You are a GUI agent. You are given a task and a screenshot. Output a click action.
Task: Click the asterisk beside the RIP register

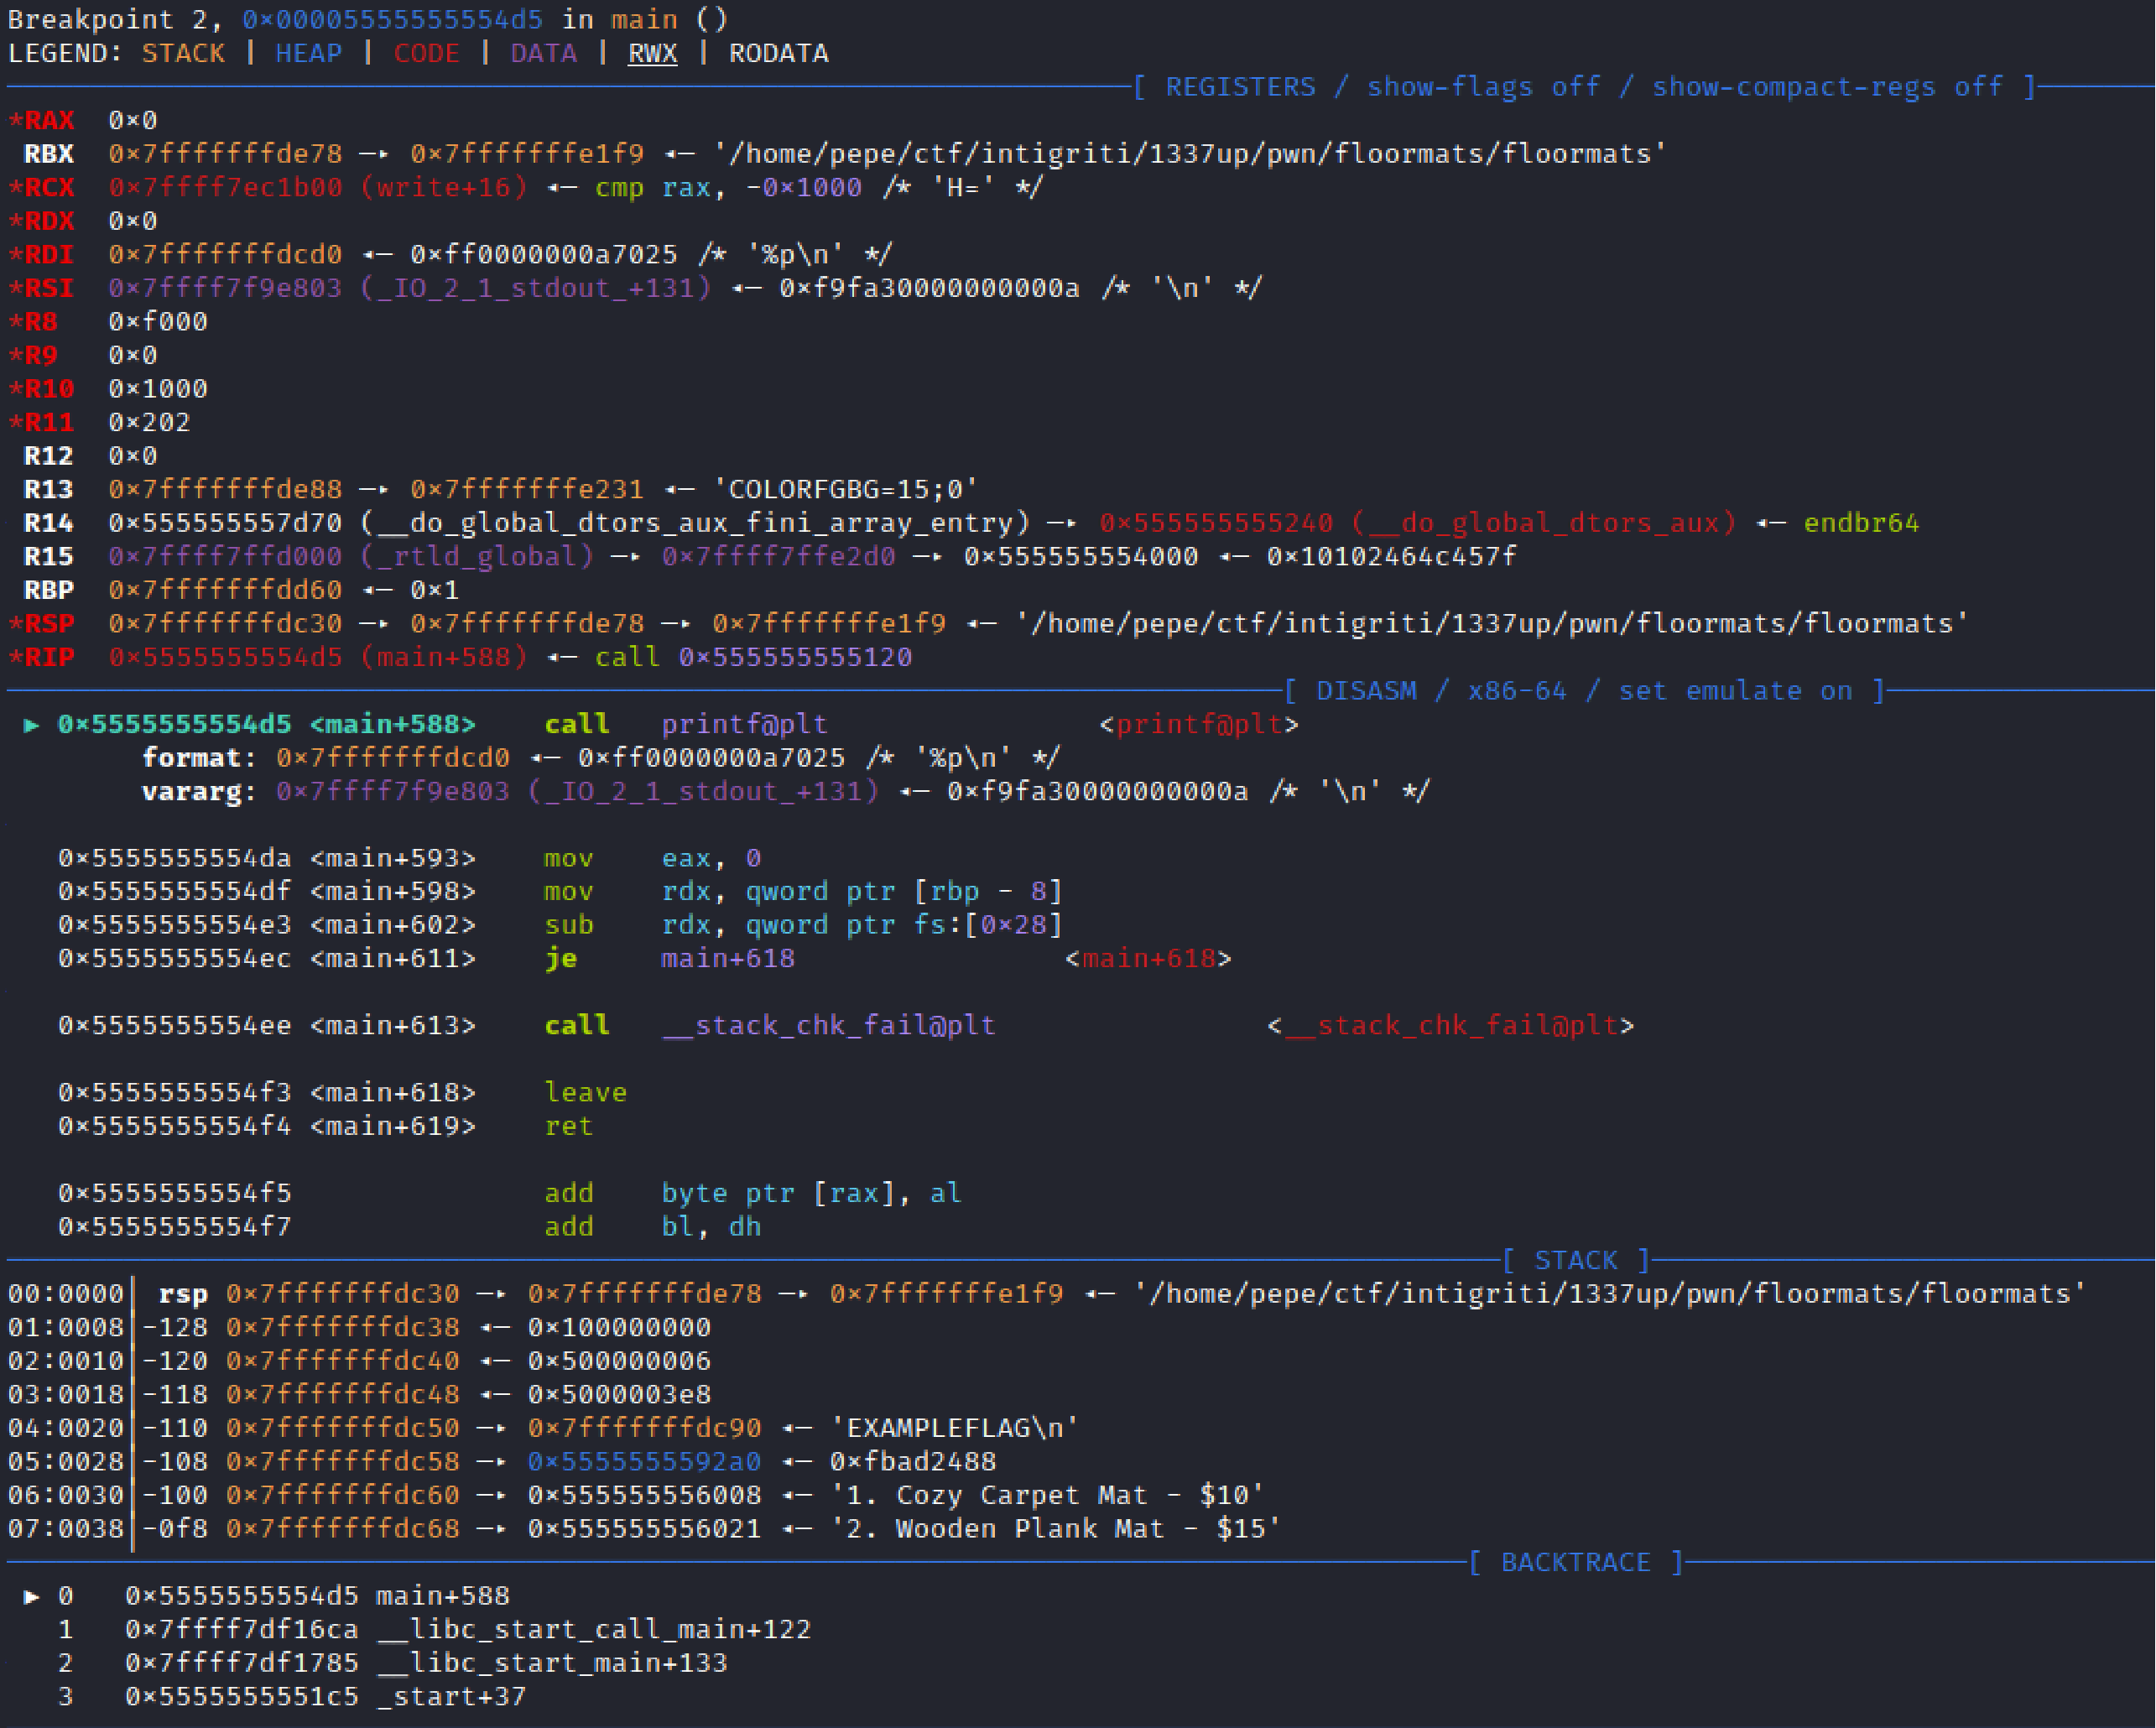(15, 657)
